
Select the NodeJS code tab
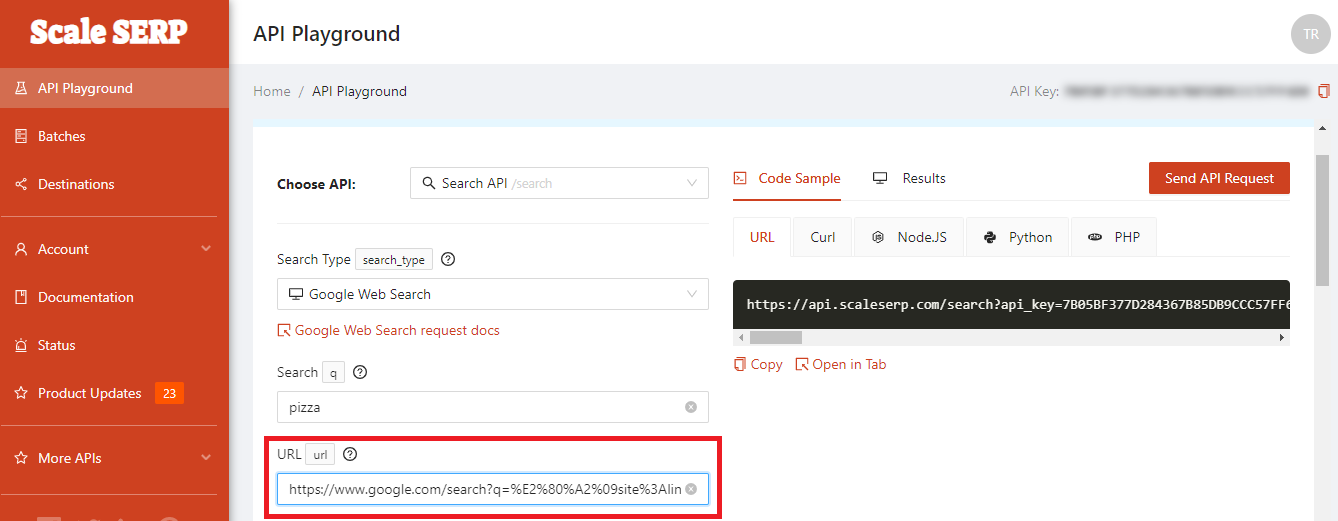[909, 237]
